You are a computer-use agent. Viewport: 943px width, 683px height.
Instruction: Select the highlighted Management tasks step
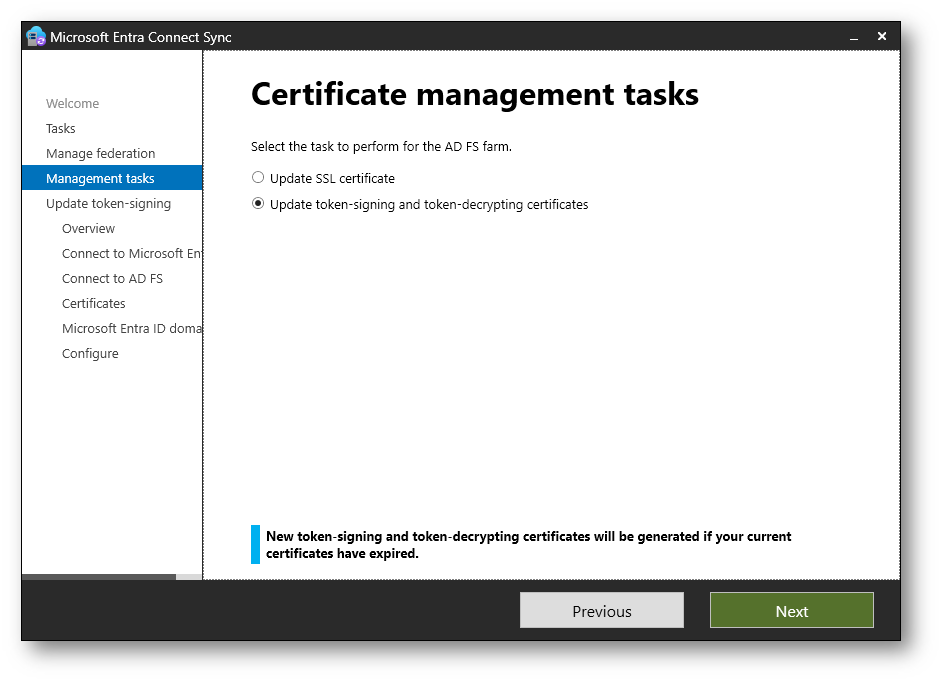click(100, 178)
